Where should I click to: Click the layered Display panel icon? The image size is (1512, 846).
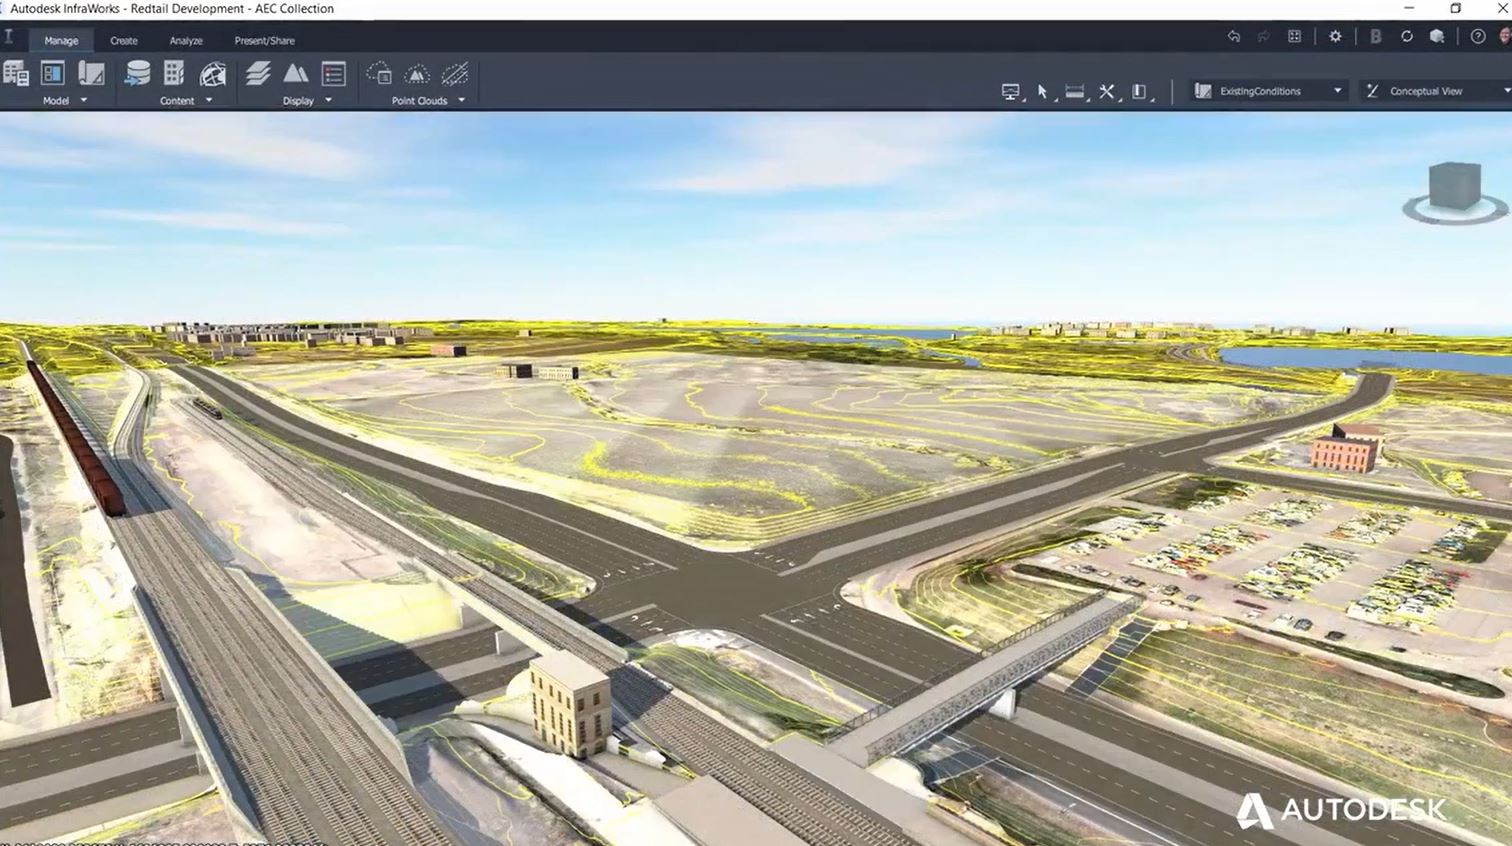point(259,71)
